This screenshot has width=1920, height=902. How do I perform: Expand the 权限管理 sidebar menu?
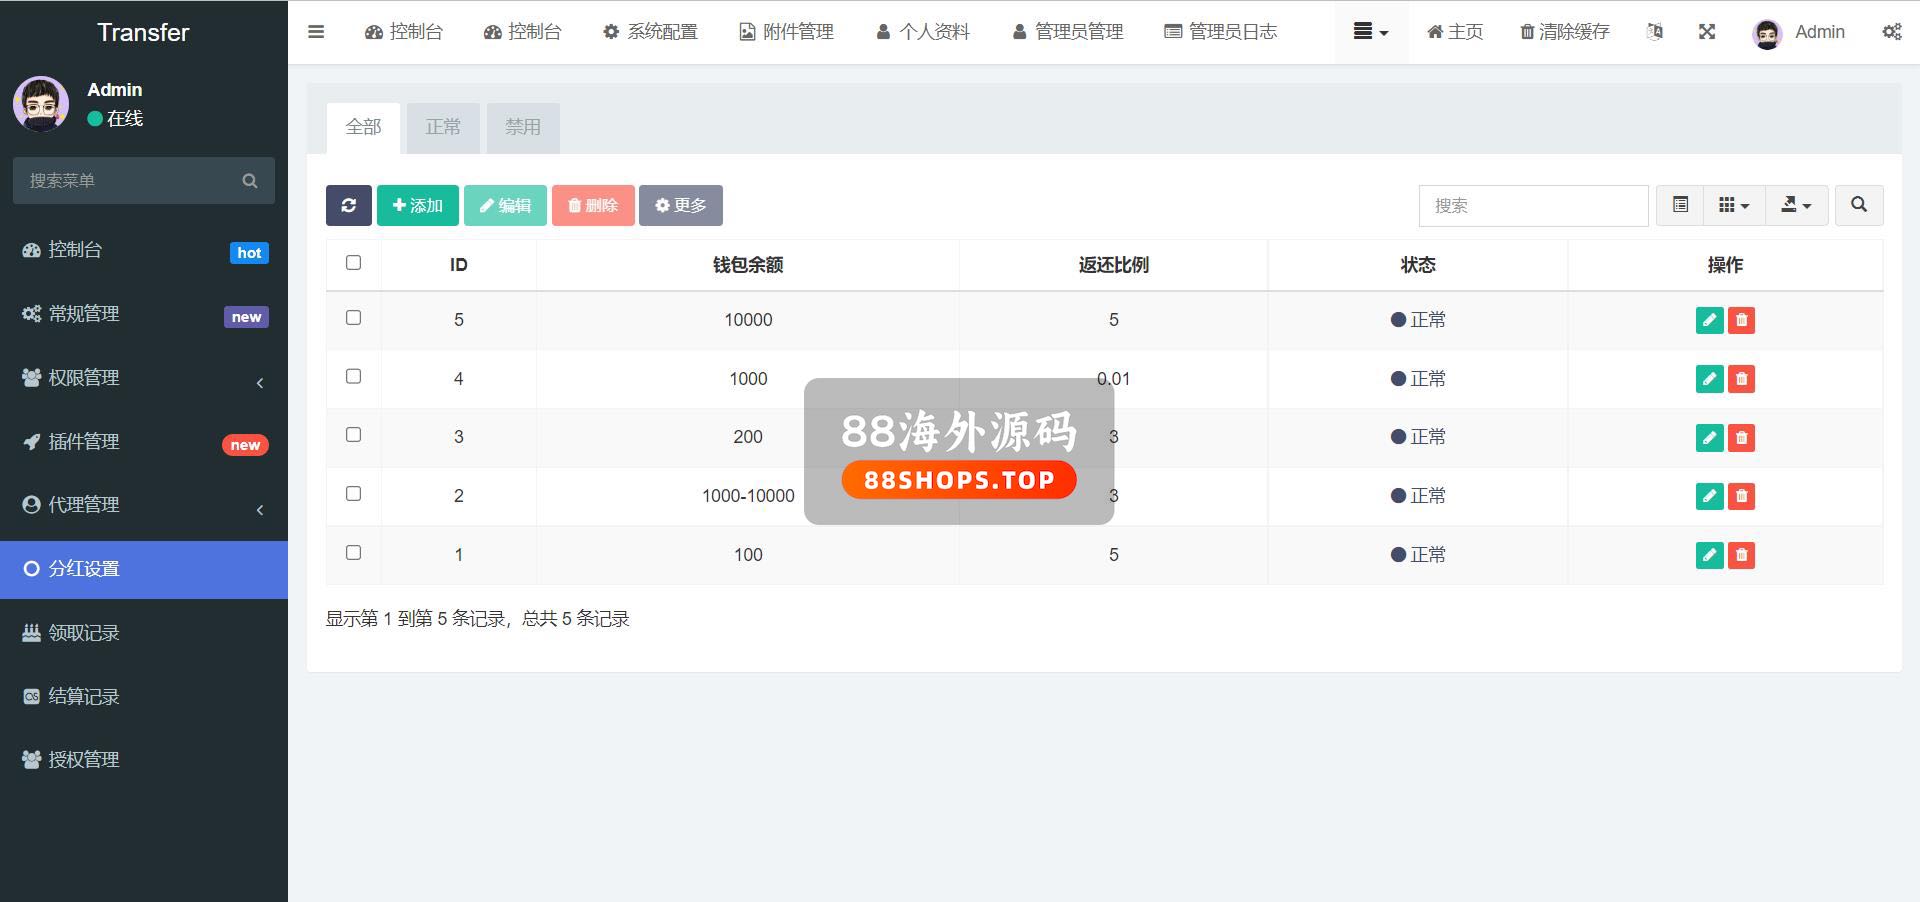click(x=143, y=378)
